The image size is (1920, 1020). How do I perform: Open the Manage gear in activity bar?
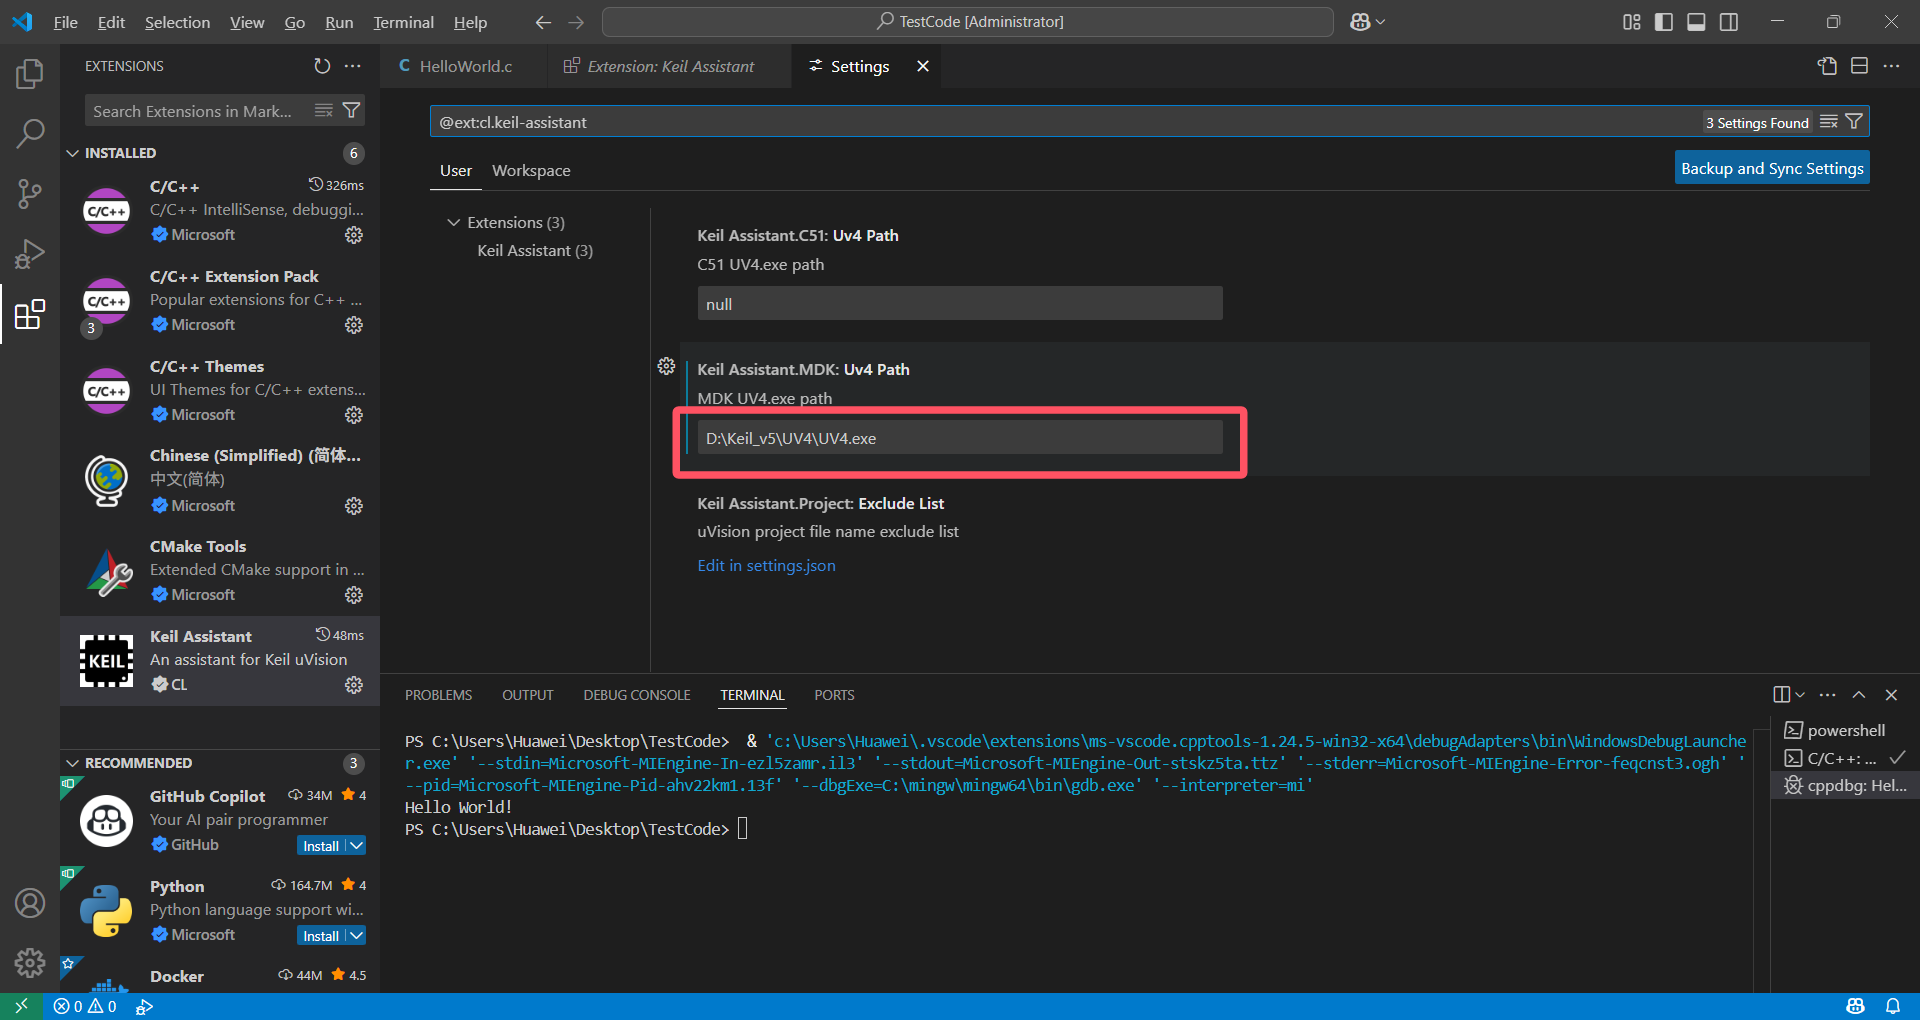point(30,963)
